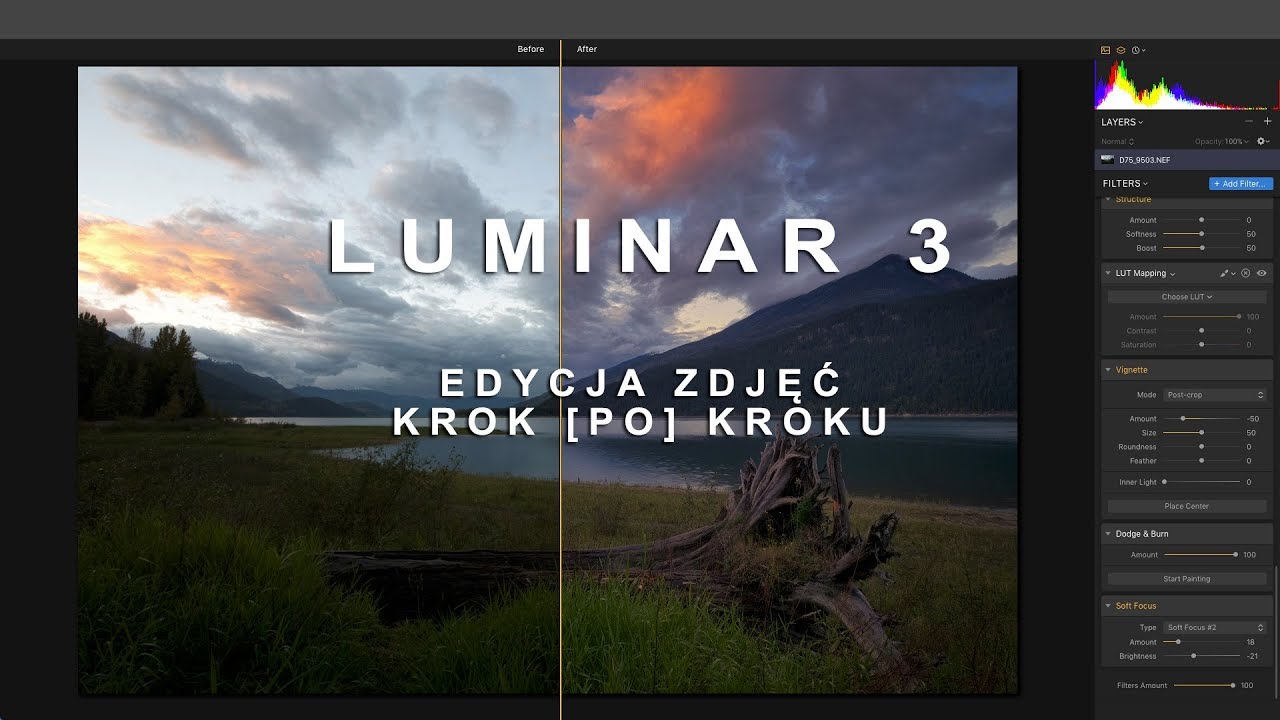Click the Place Center button
Screen dimensions: 1280x720
pos(1187,506)
